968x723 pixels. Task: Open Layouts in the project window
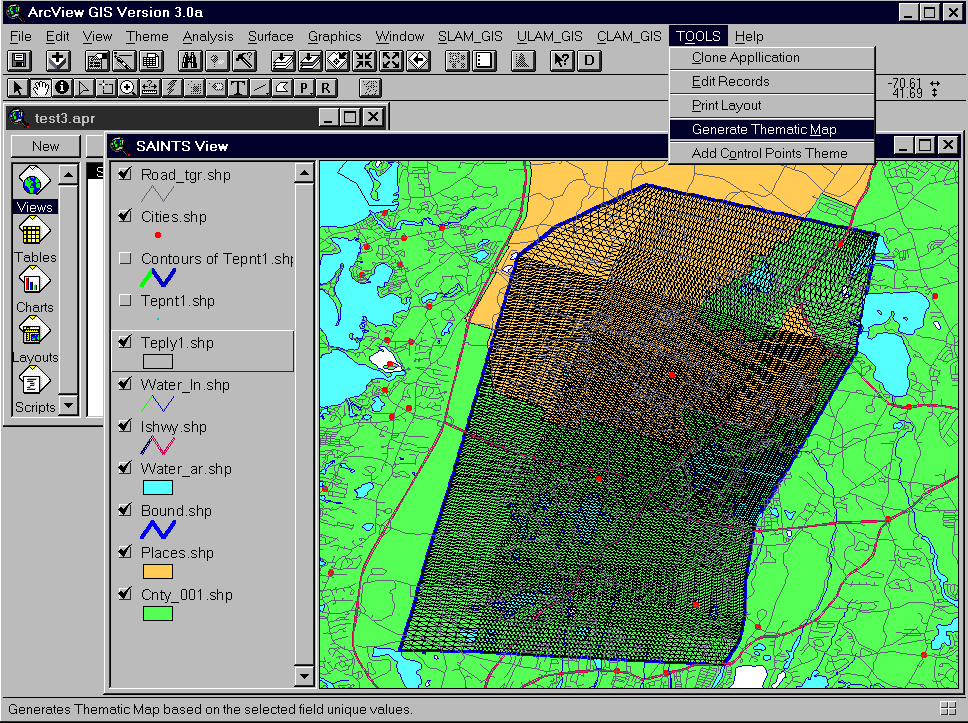(x=34, y=340)
